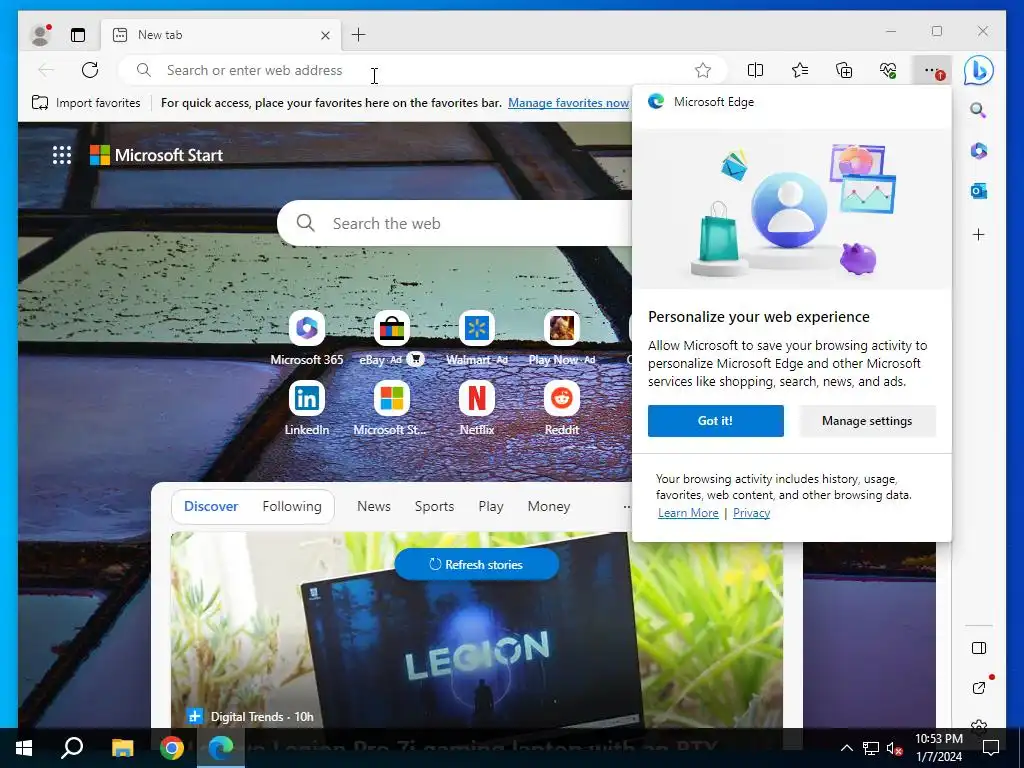Open Settings and more ellipsis menu
Image resolution: width=1024 pixels, height=768 pixels.
point(933,71)
